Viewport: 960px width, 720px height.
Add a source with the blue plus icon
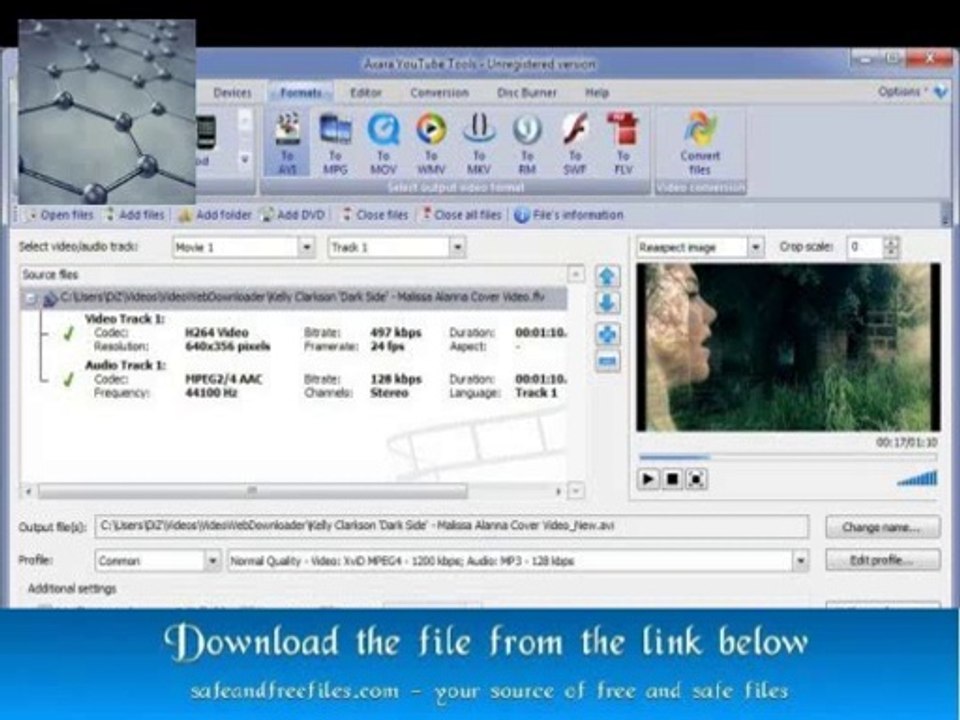coord(607,334)
